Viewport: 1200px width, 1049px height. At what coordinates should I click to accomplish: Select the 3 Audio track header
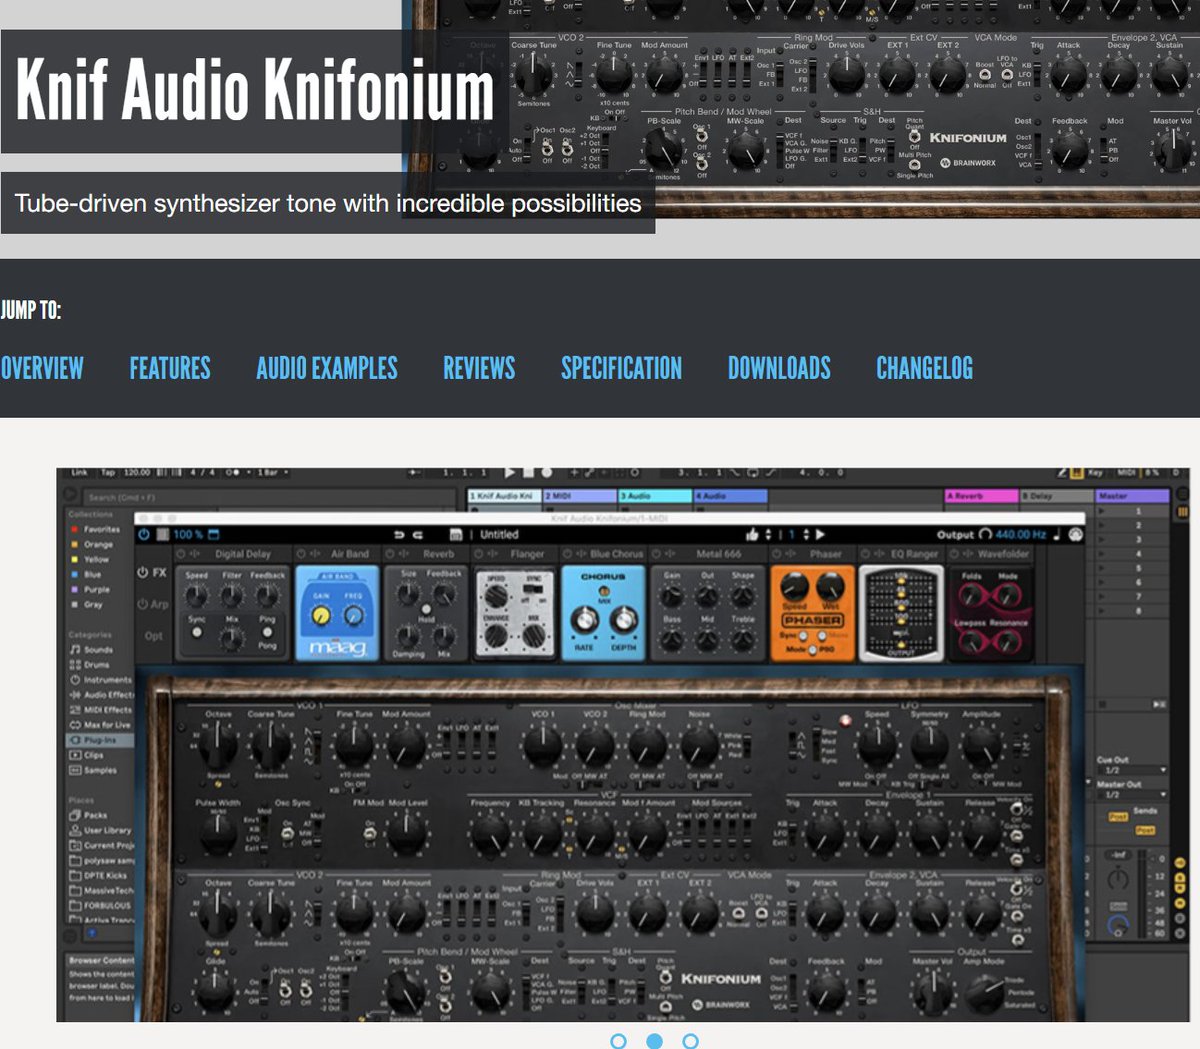654,495
